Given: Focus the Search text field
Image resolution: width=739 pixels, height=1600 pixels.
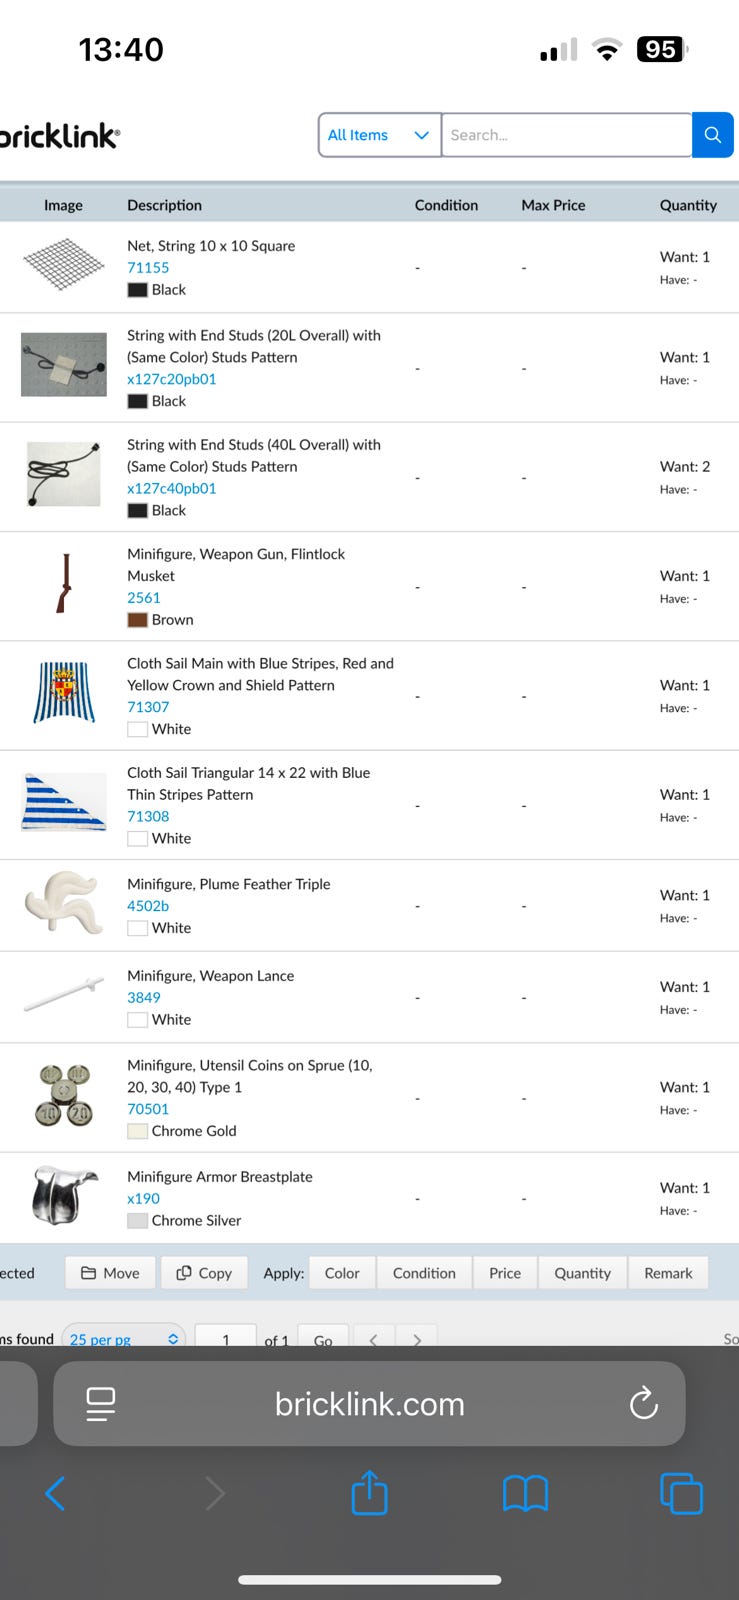Looking at the screenshot, I should pyautogui.click(x=566, y=135).
